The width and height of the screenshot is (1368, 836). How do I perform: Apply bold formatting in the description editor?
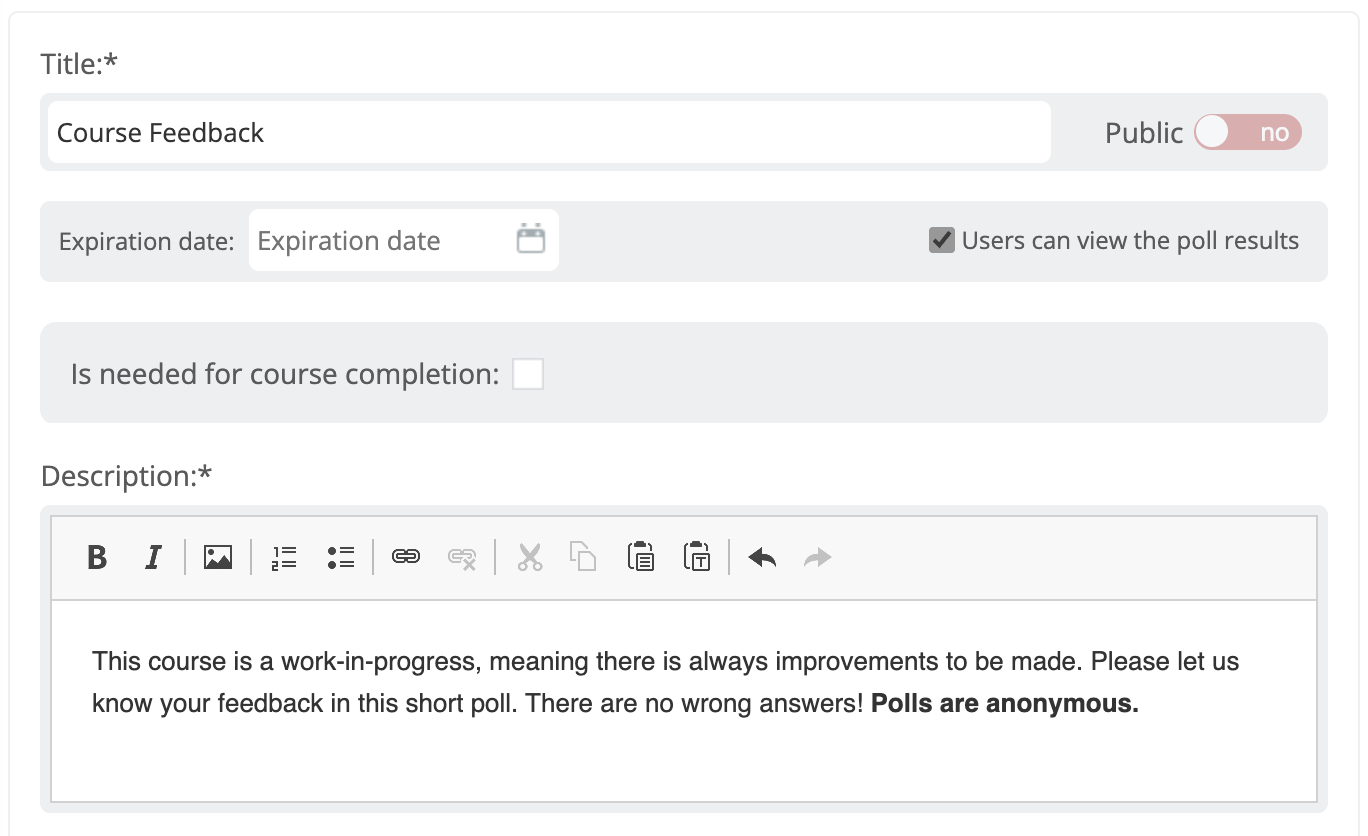[x=97, y=557]
